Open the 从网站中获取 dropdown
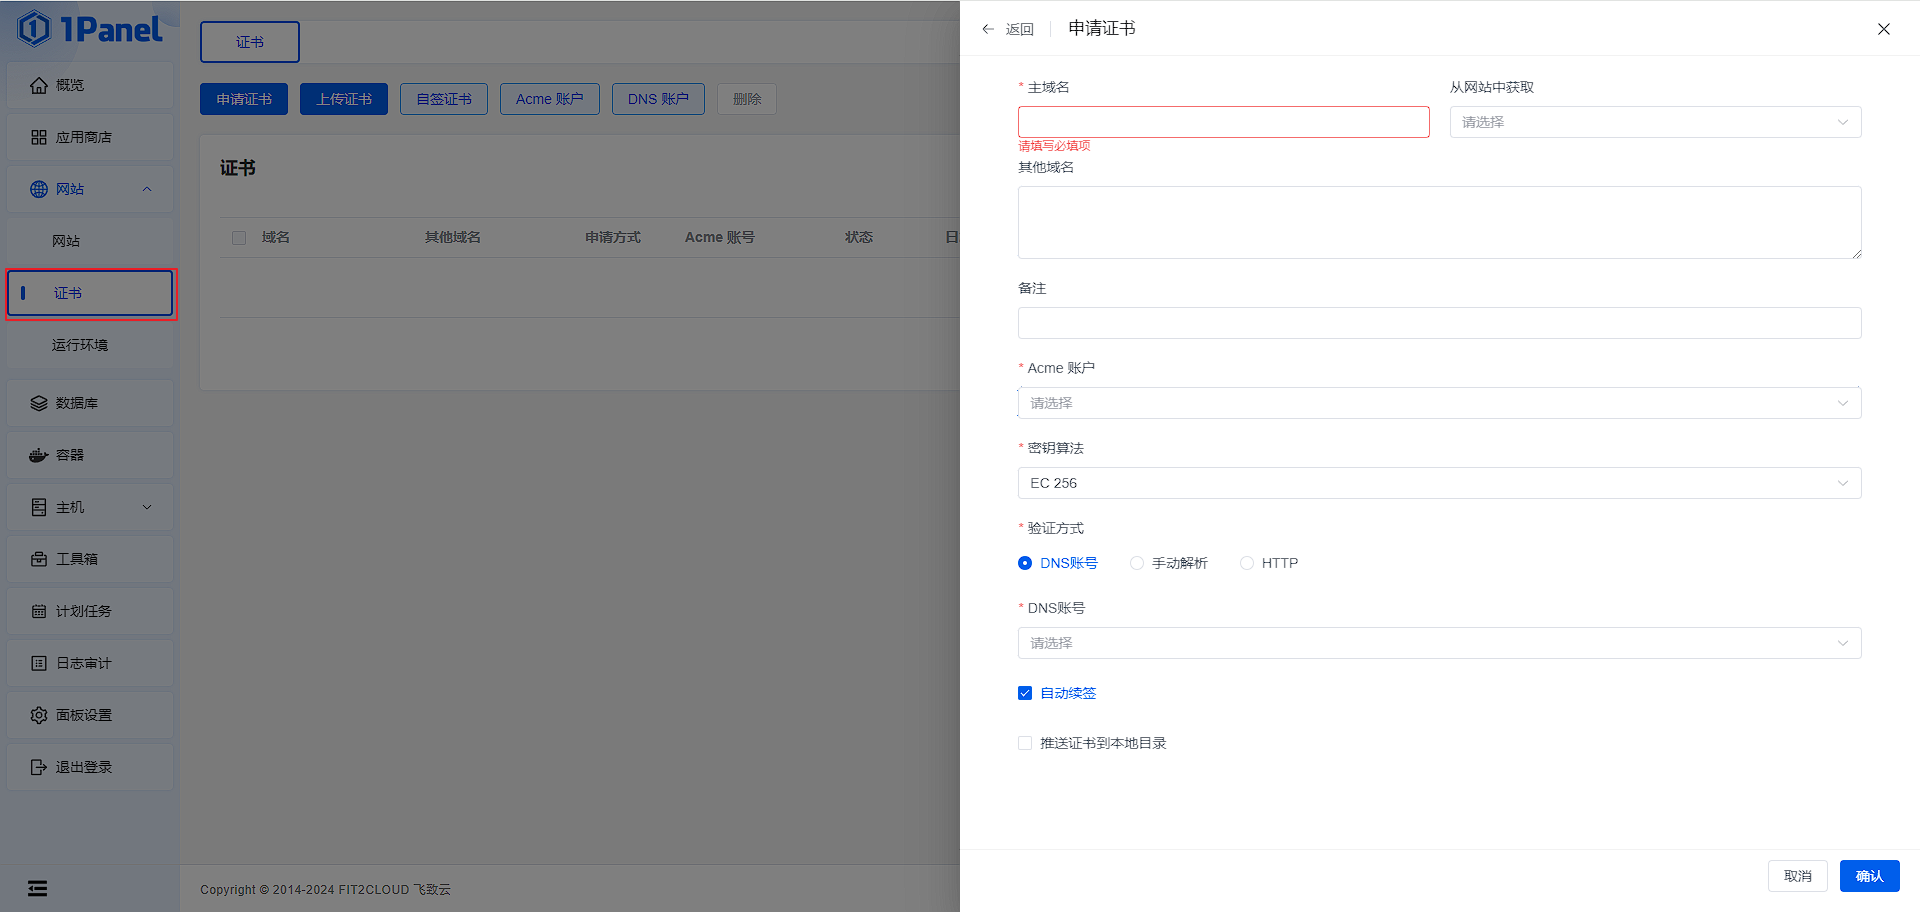The image size is (1920, 912). [x=1655, y=122]
